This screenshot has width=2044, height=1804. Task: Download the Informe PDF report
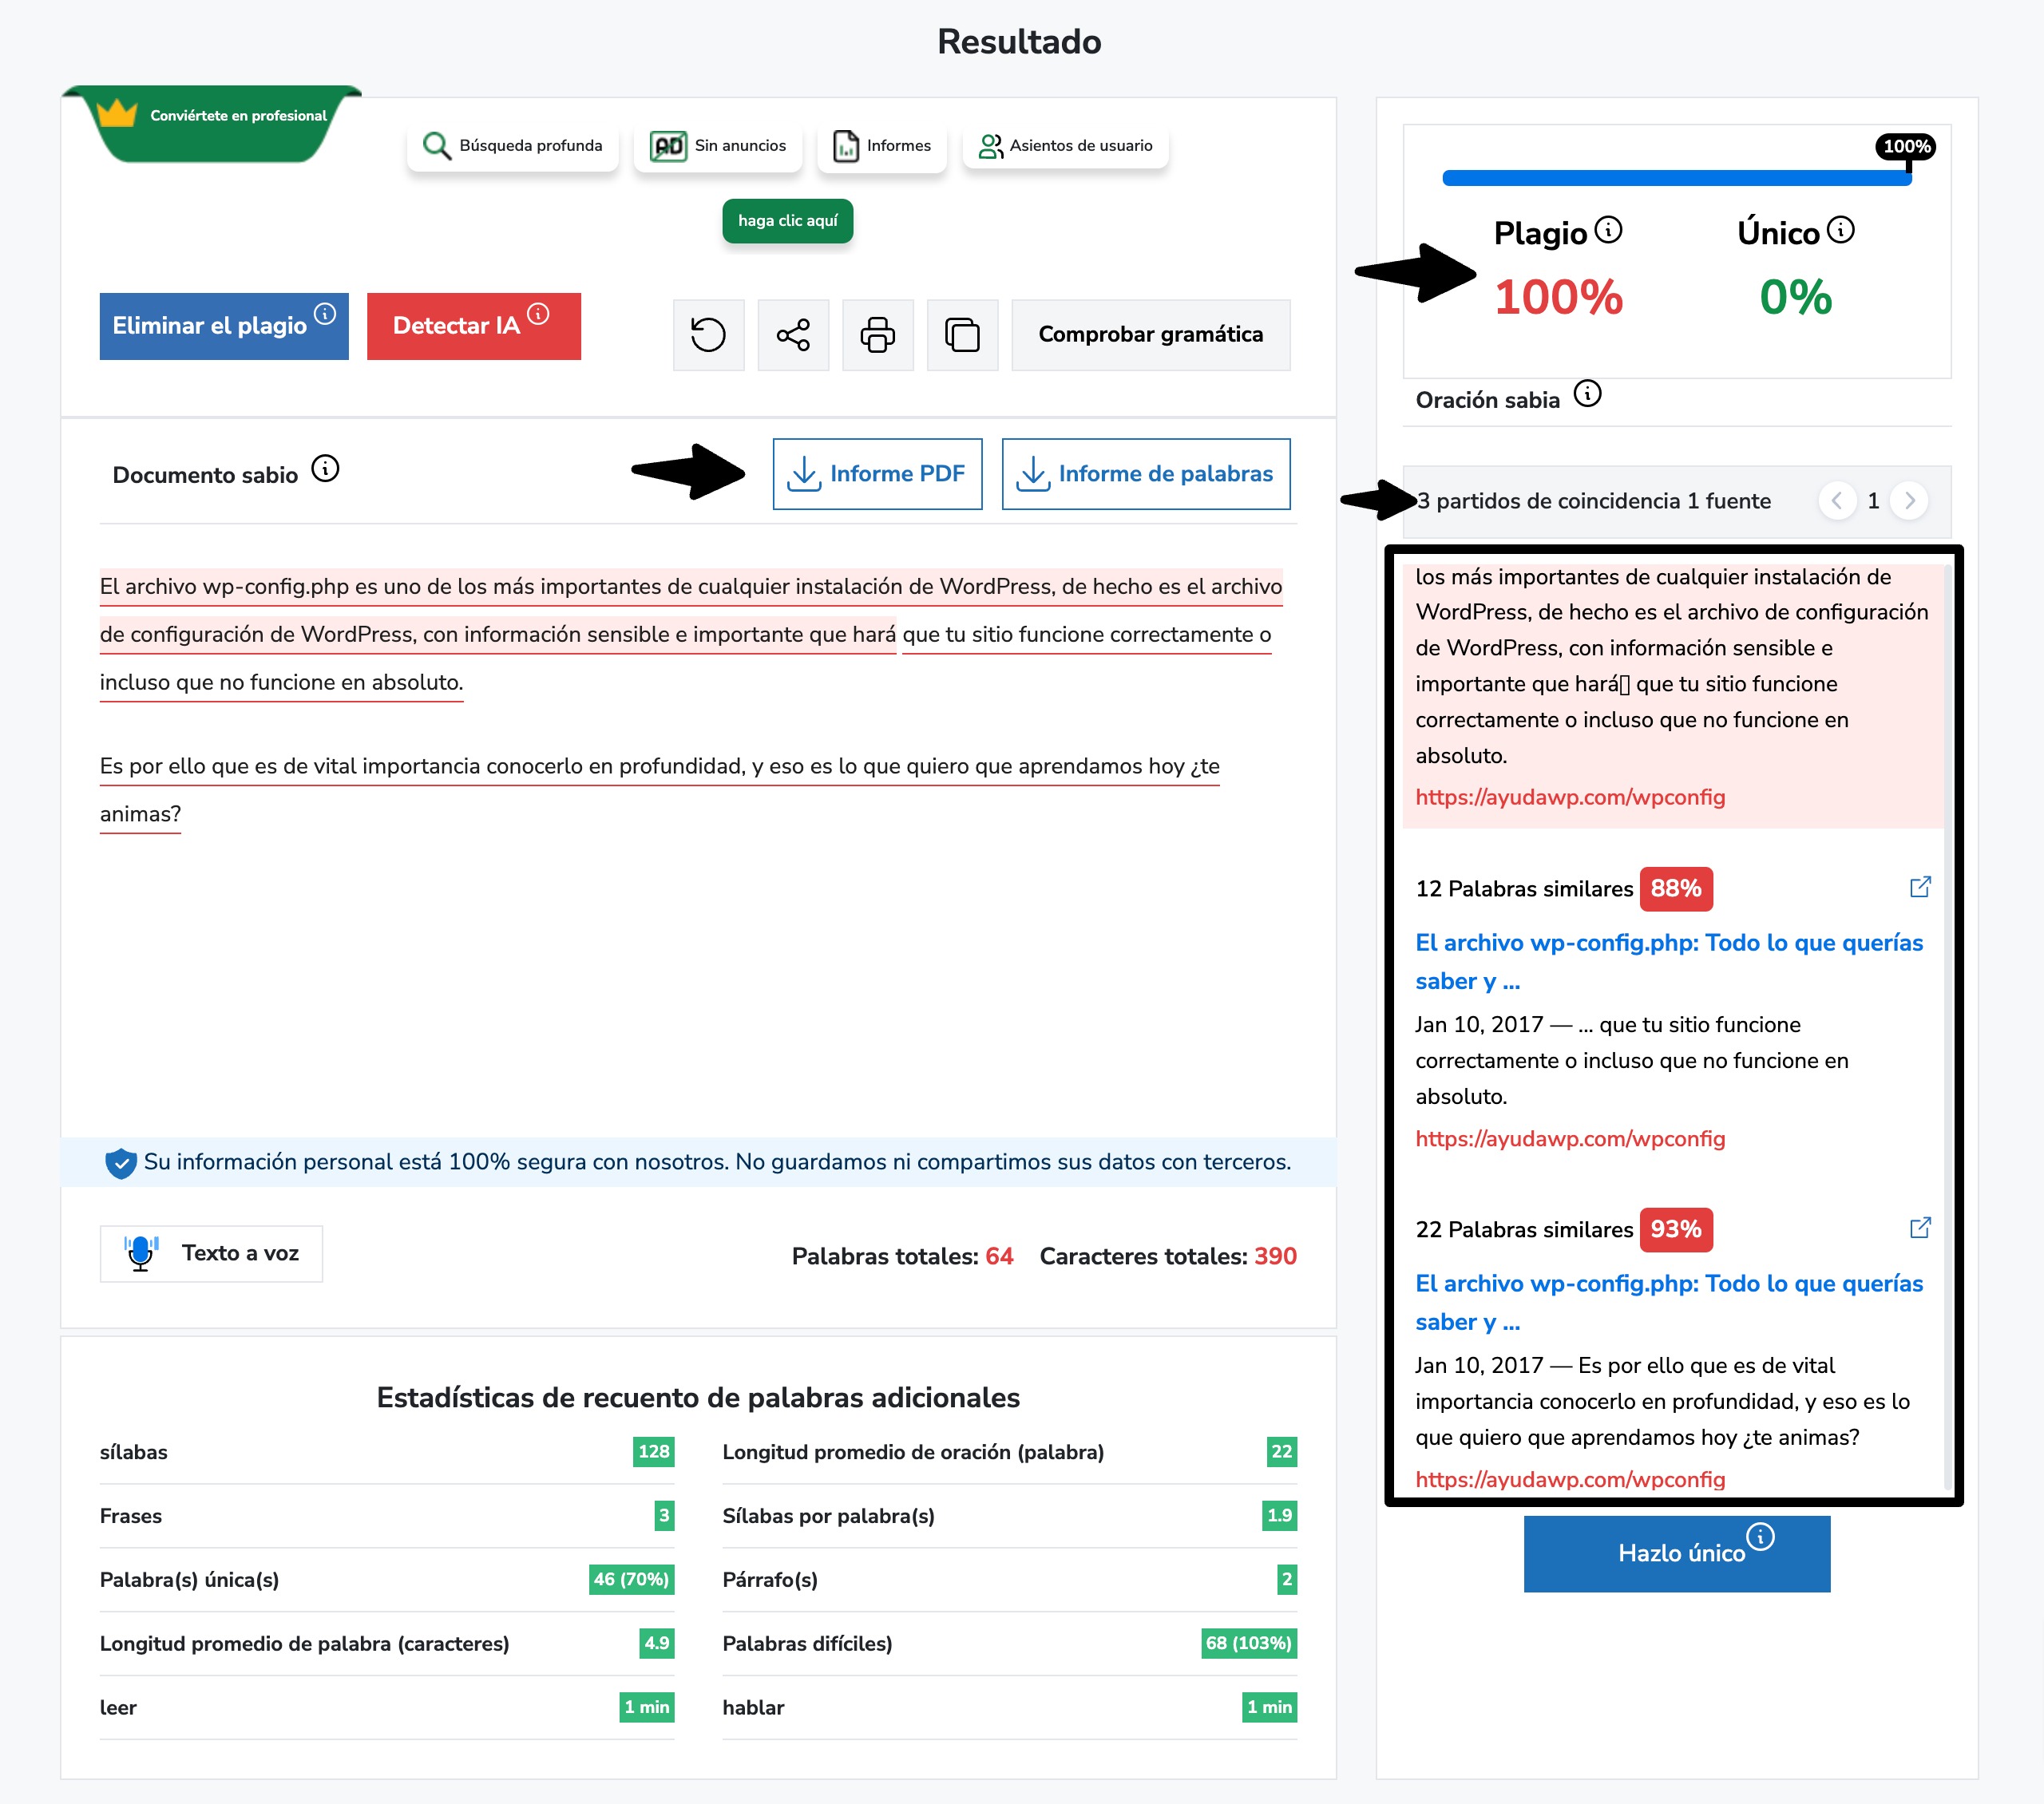coord(877,474)
